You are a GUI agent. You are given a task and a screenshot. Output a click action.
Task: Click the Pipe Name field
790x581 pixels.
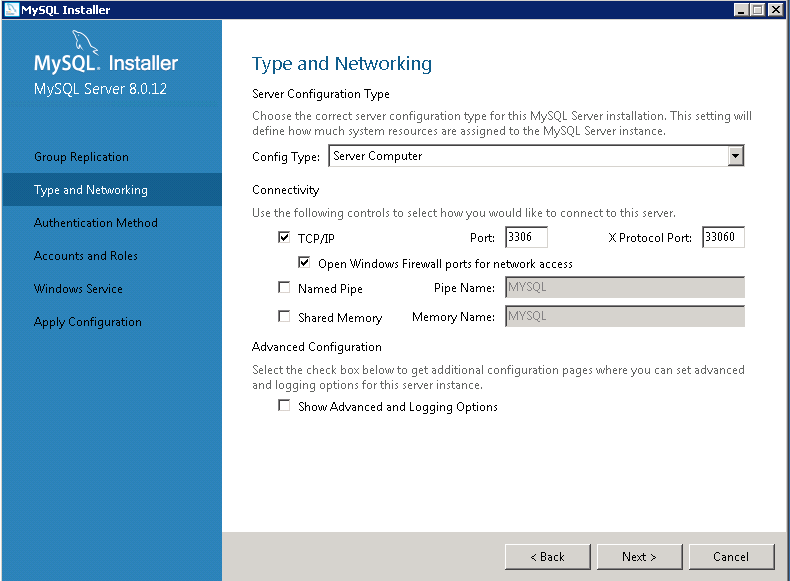[625, 287]
